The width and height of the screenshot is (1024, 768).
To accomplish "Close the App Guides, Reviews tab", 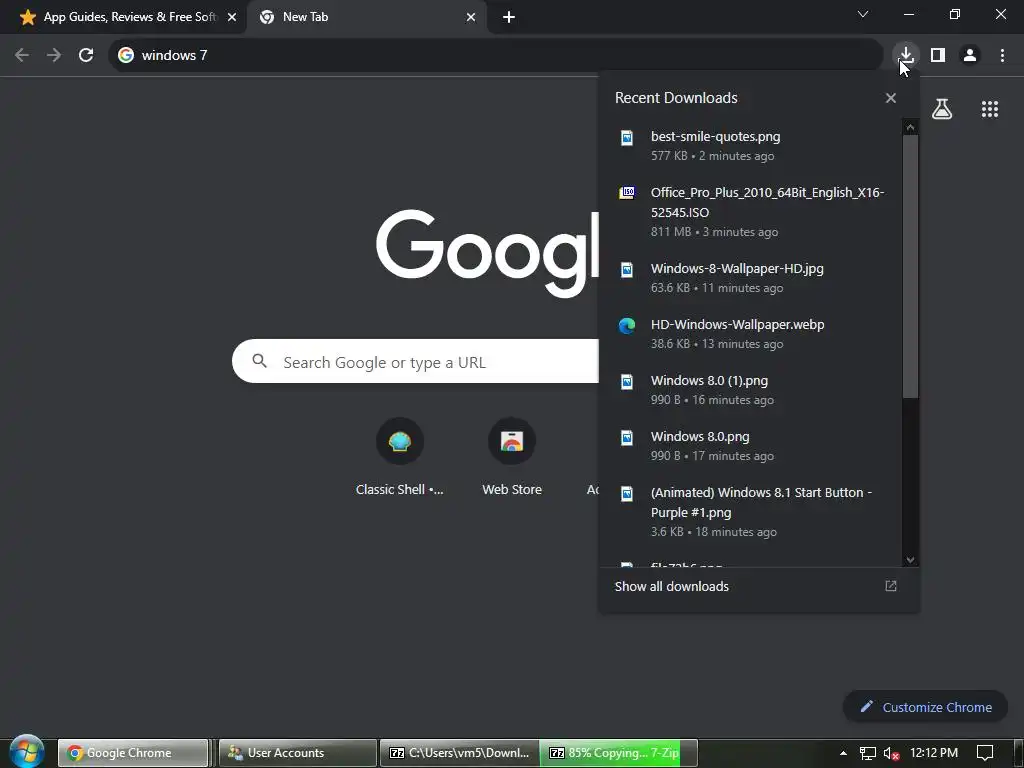I will 232,18.
